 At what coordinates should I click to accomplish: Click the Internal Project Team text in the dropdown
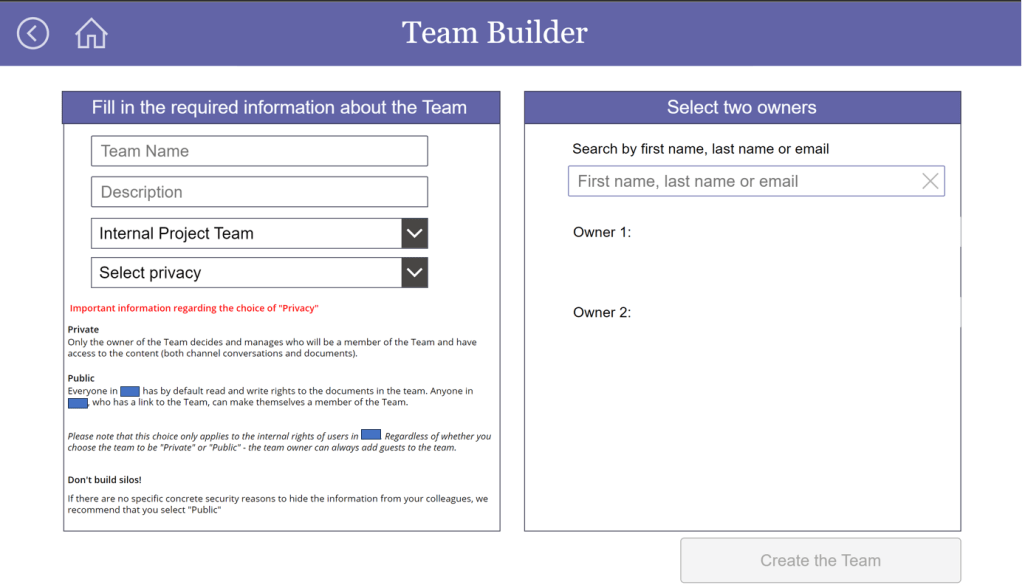(x=177, y=233)
